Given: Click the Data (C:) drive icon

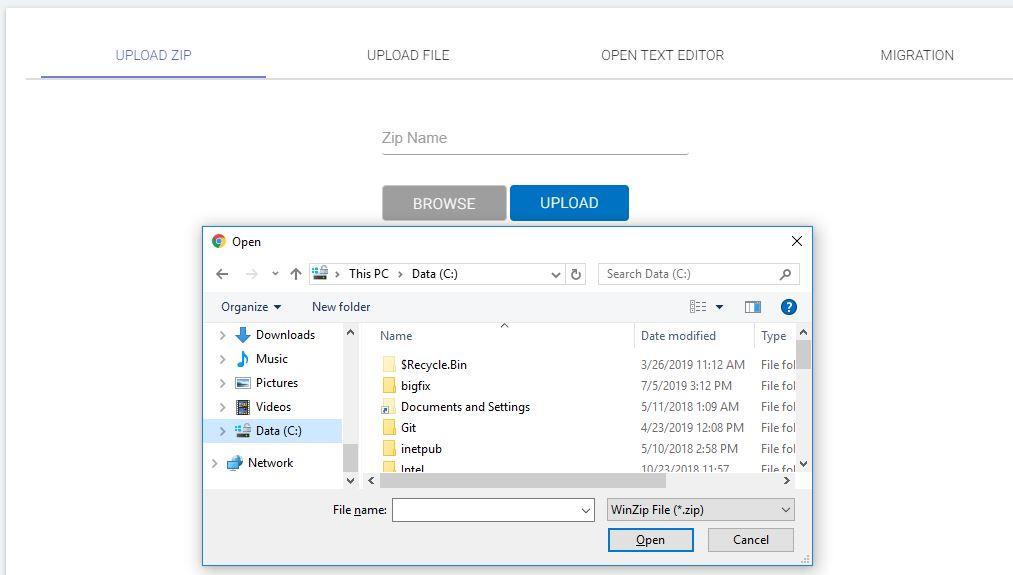Looking at the screenshot, I should (243, 430).
